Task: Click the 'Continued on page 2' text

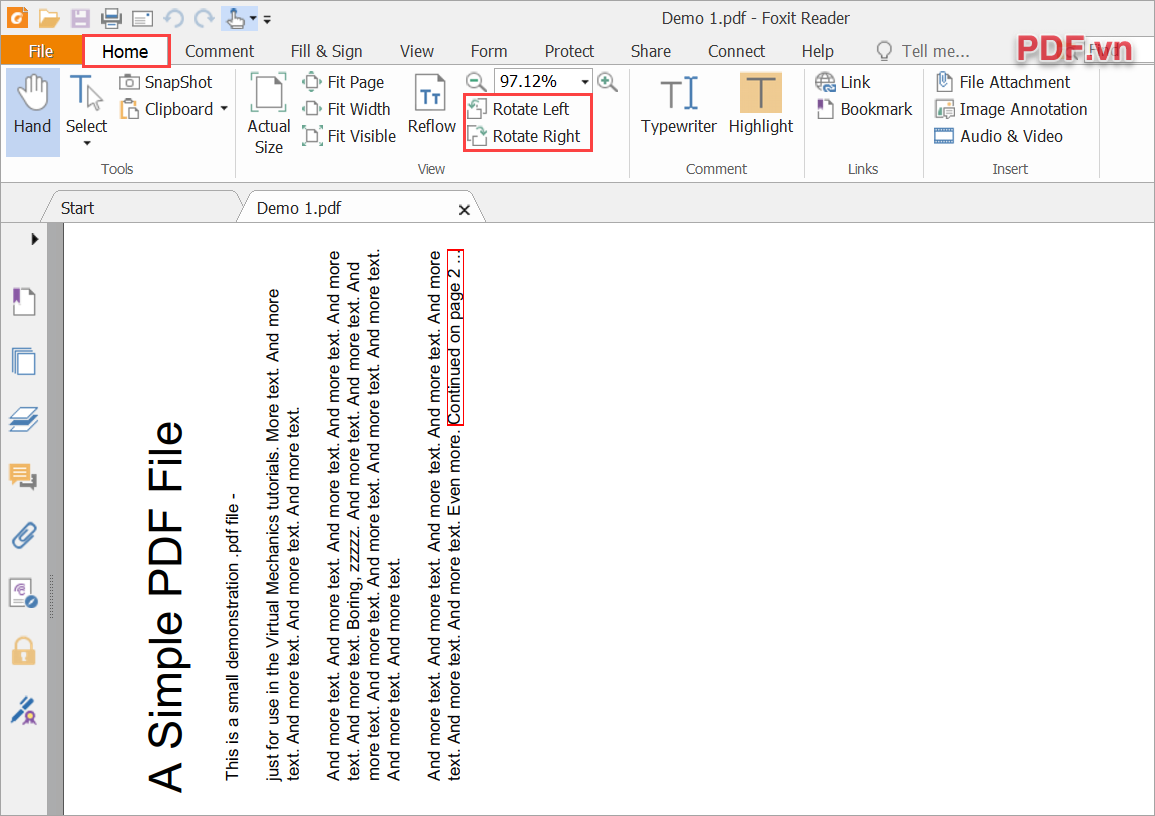Action: pyautogui.click(x=454, y=337)
